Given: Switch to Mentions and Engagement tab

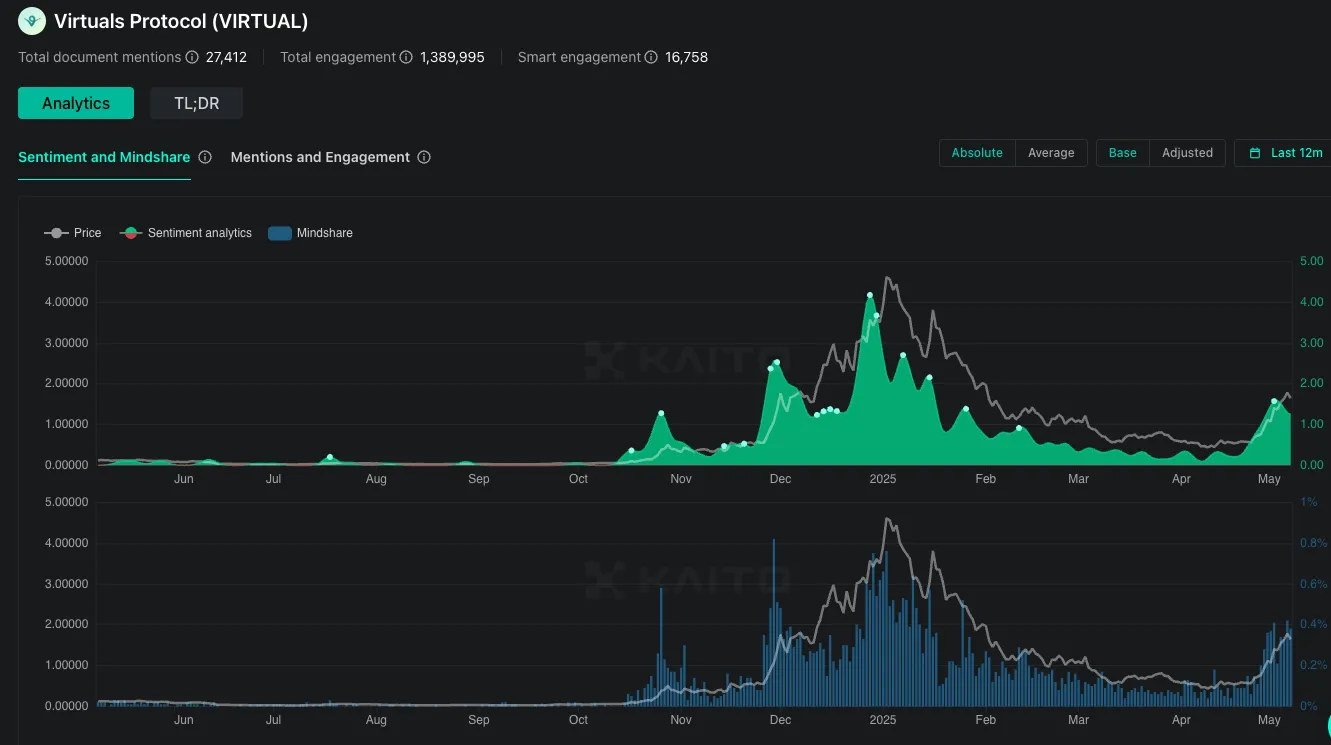Looking at the screenshot, I should click(x=320, y=157).
